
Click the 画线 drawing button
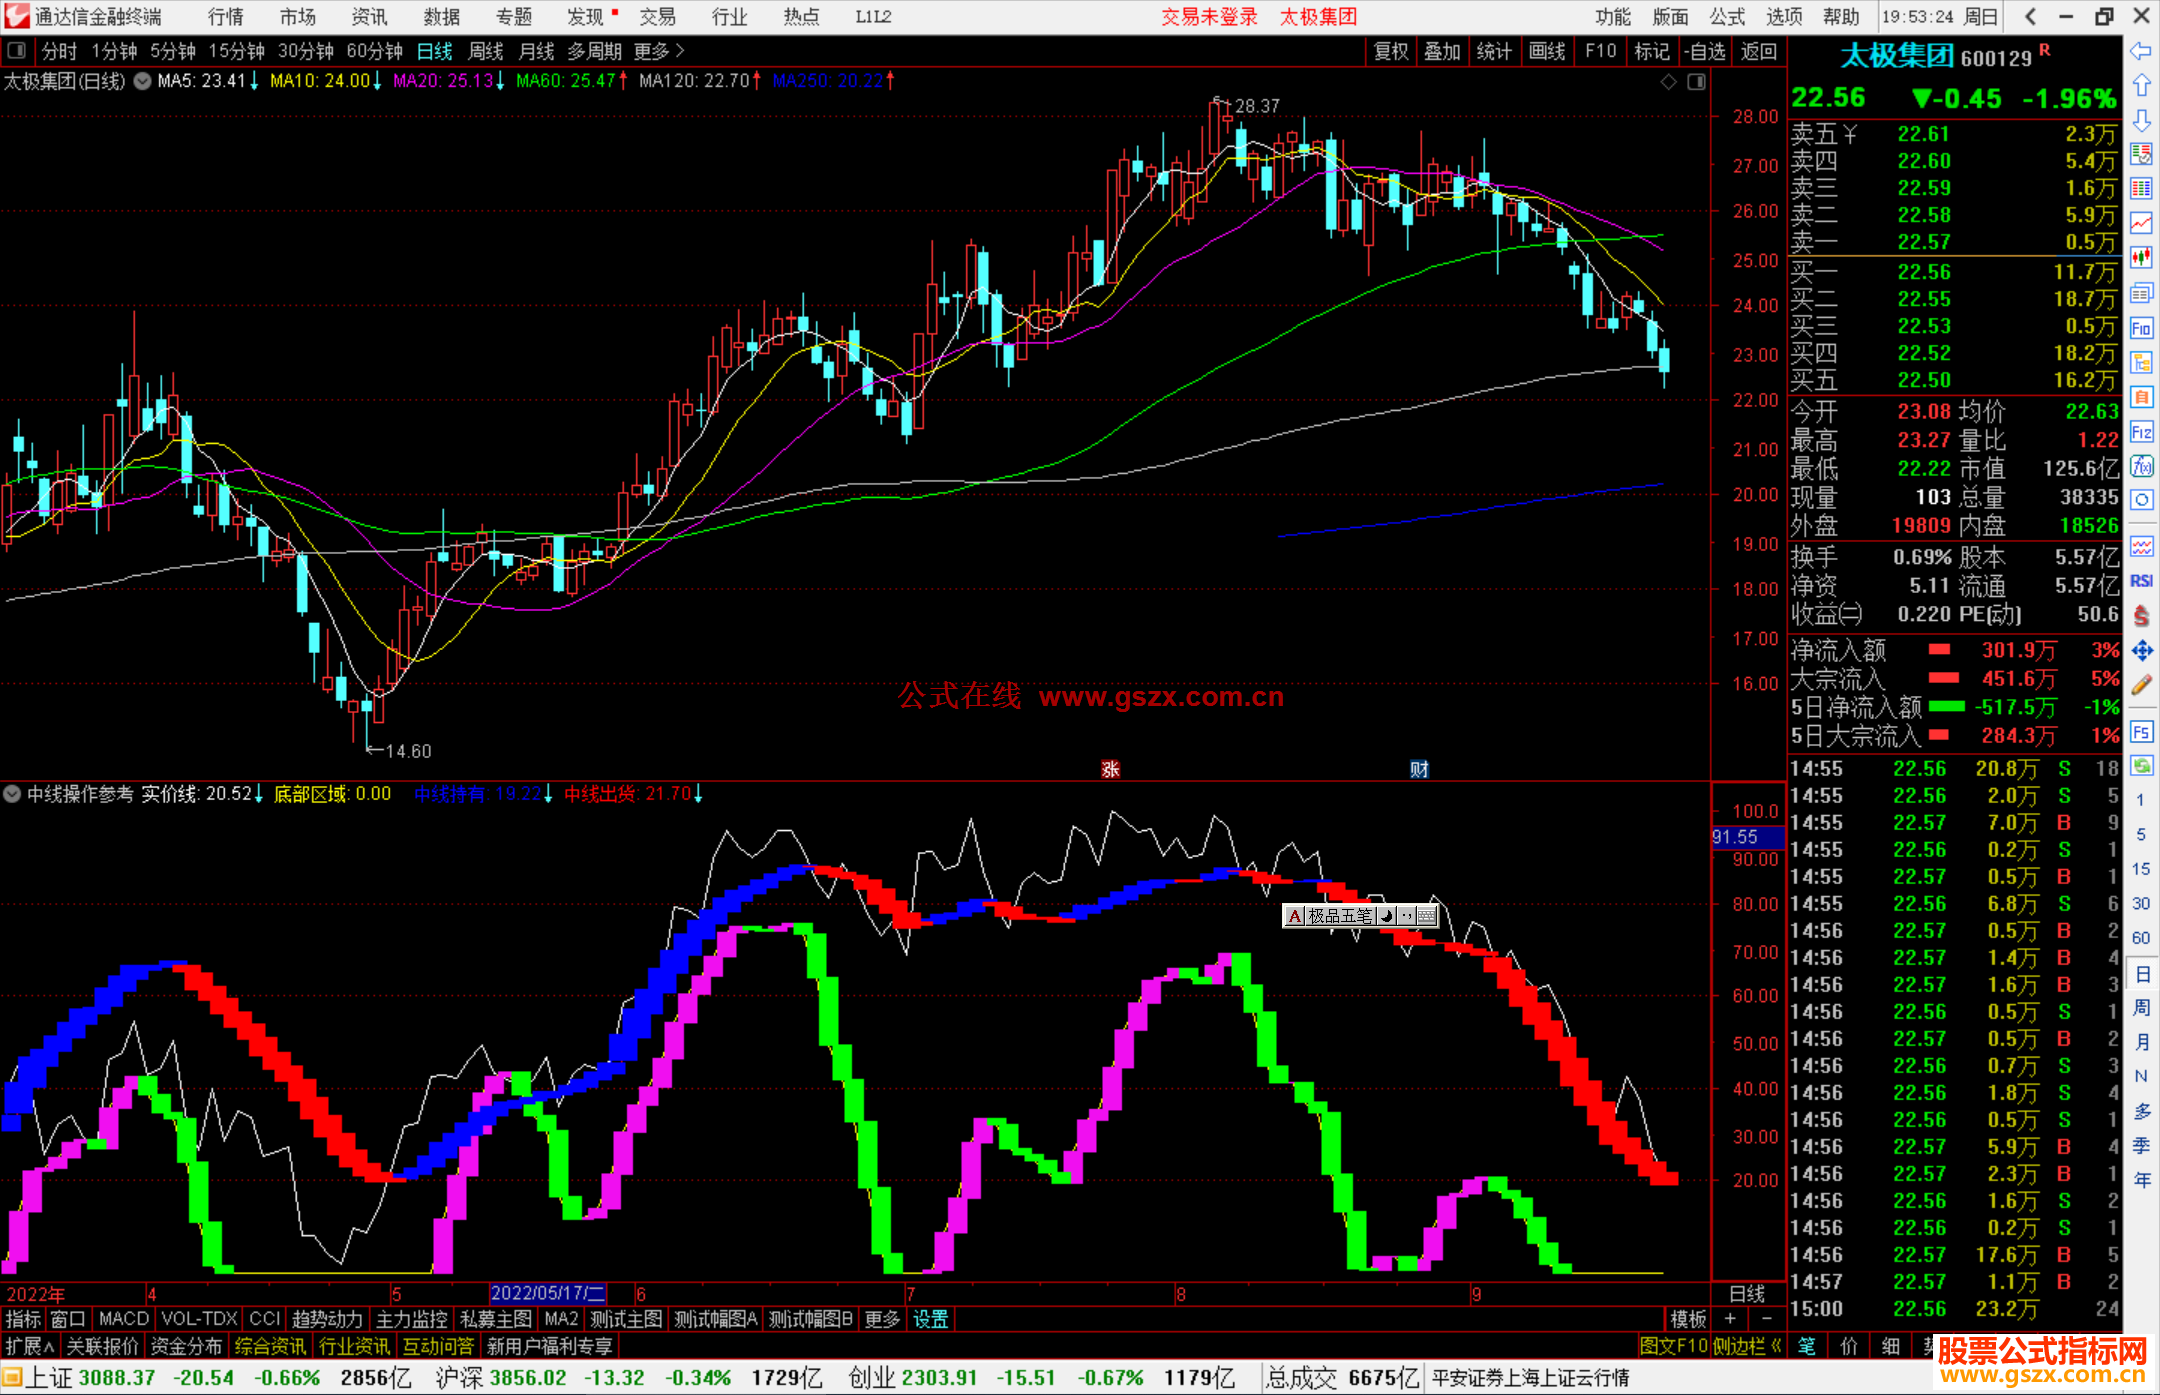click(1547, 51)
